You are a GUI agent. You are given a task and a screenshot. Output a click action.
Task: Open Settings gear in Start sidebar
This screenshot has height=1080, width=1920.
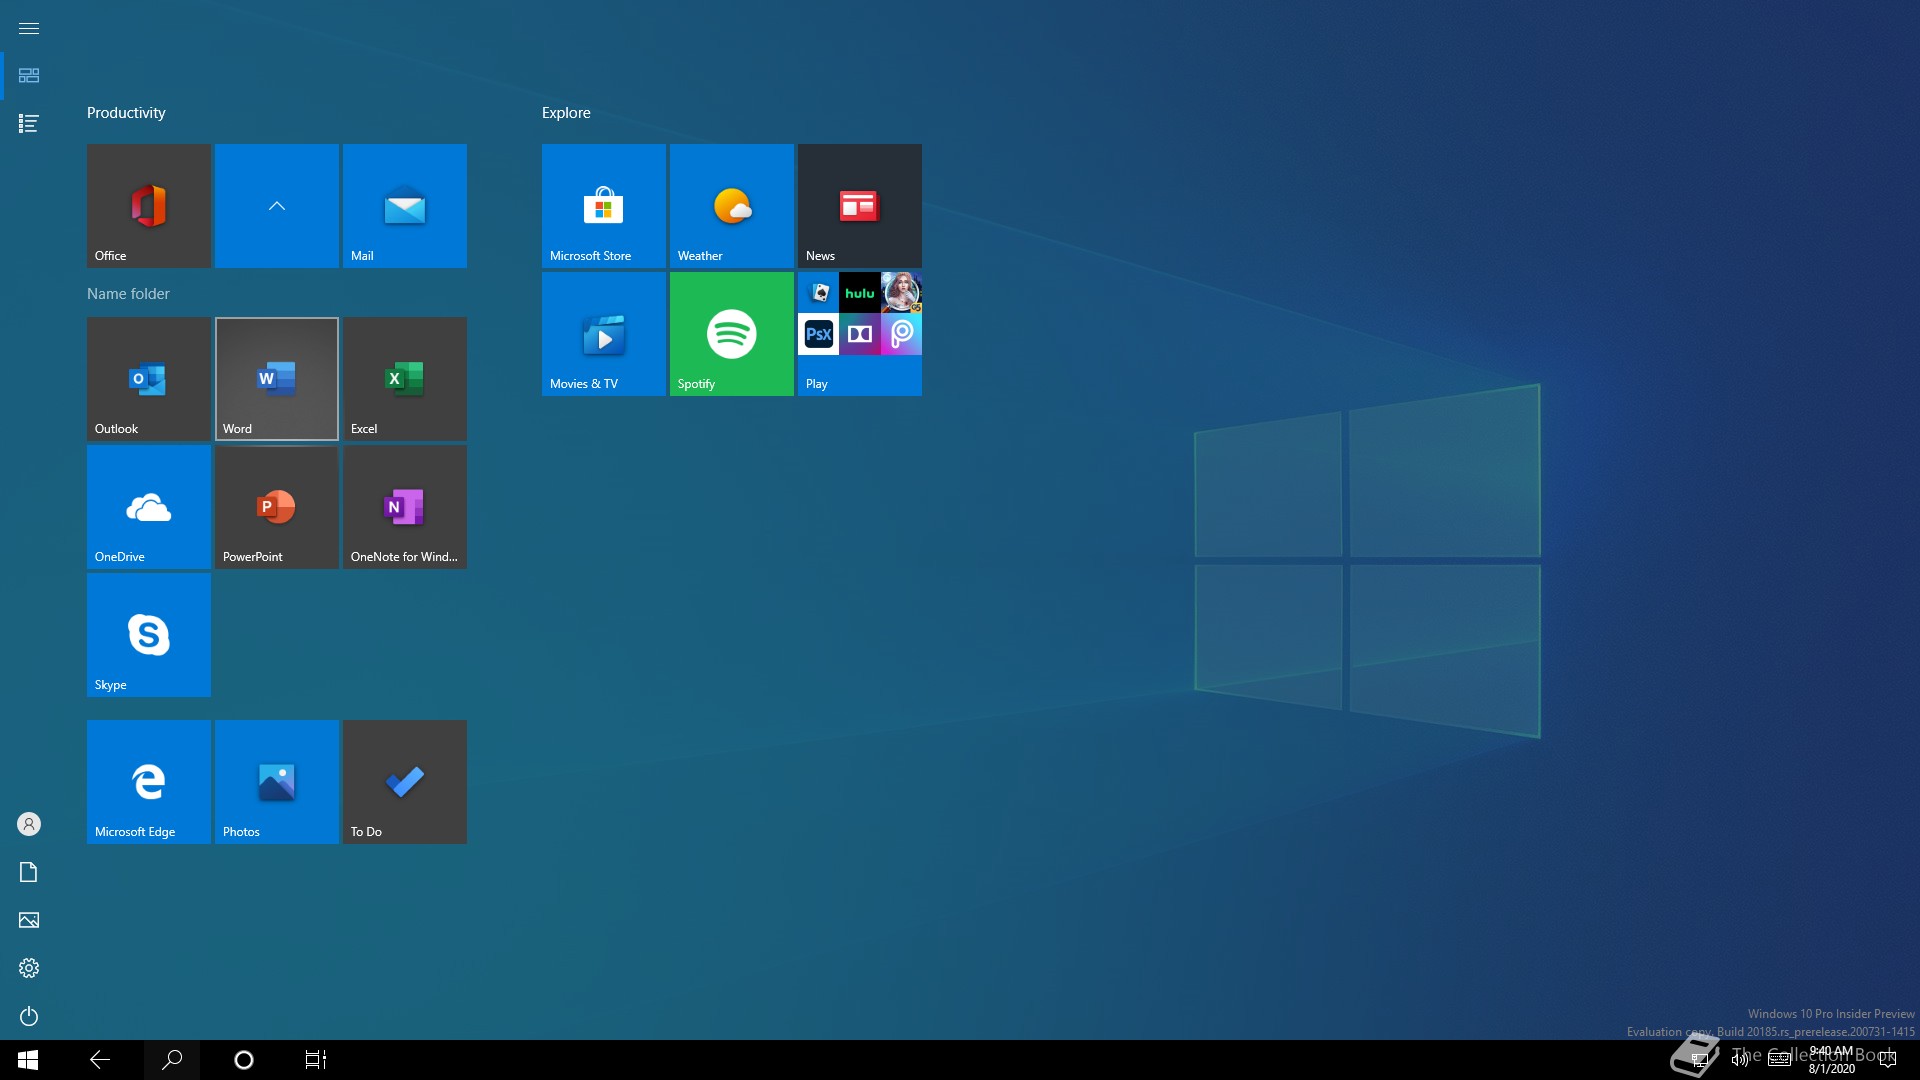tap(29, 968)
